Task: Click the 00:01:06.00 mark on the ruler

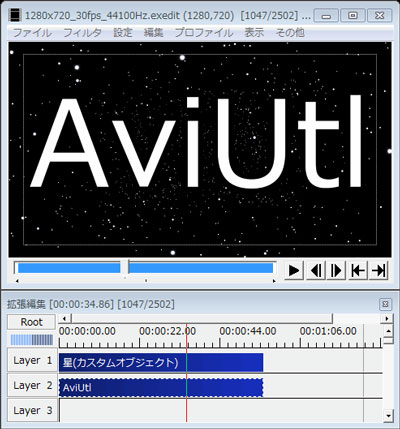Action: [x=328, y=331]
